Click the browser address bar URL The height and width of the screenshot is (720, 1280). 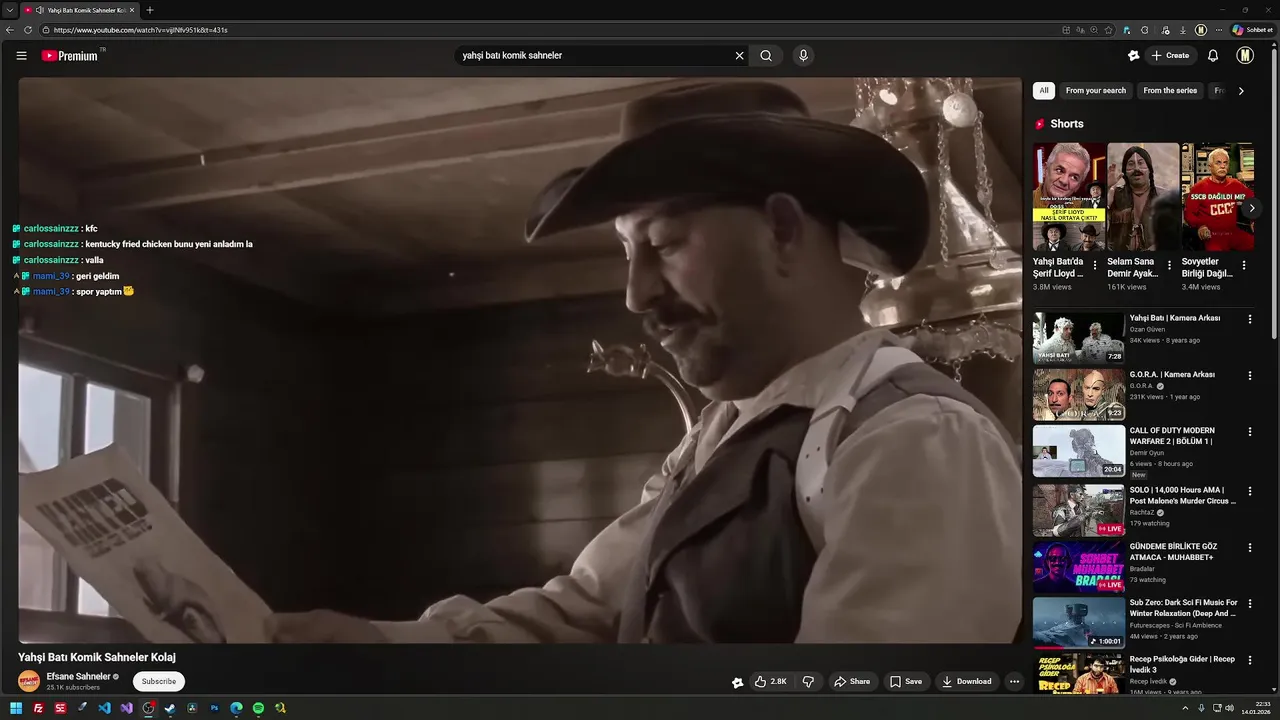[x=141, y=30]
